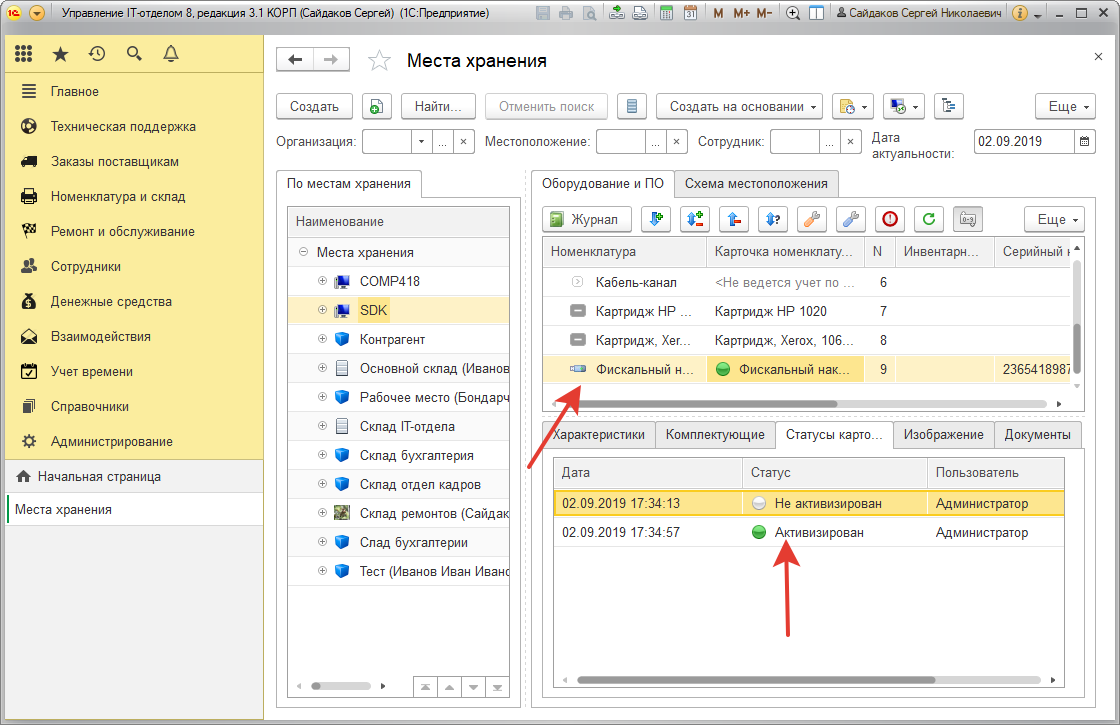Open the Favorites star in the tools panel
Image resolution: width=1120 pixels, height=725 pixels.
pyautogui.click(x=61, y=54)
